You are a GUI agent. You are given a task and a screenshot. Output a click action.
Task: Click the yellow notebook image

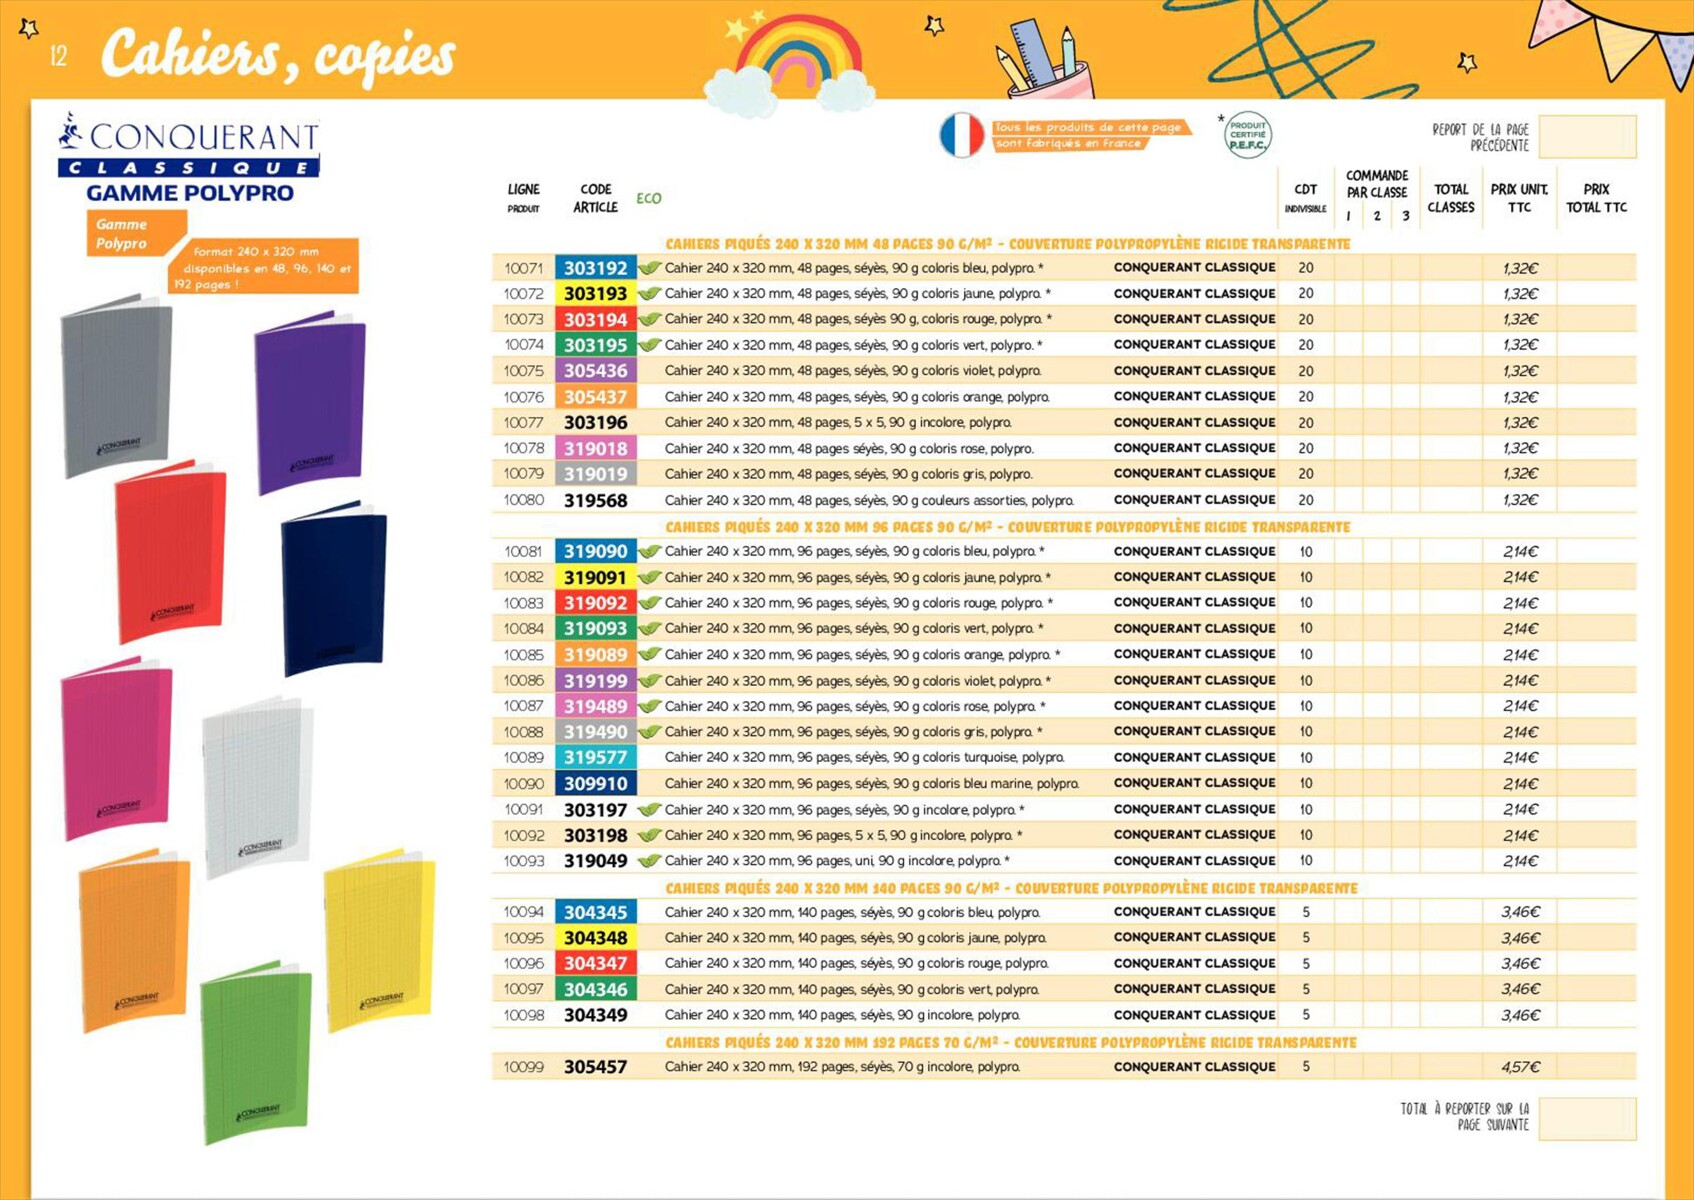379,940
